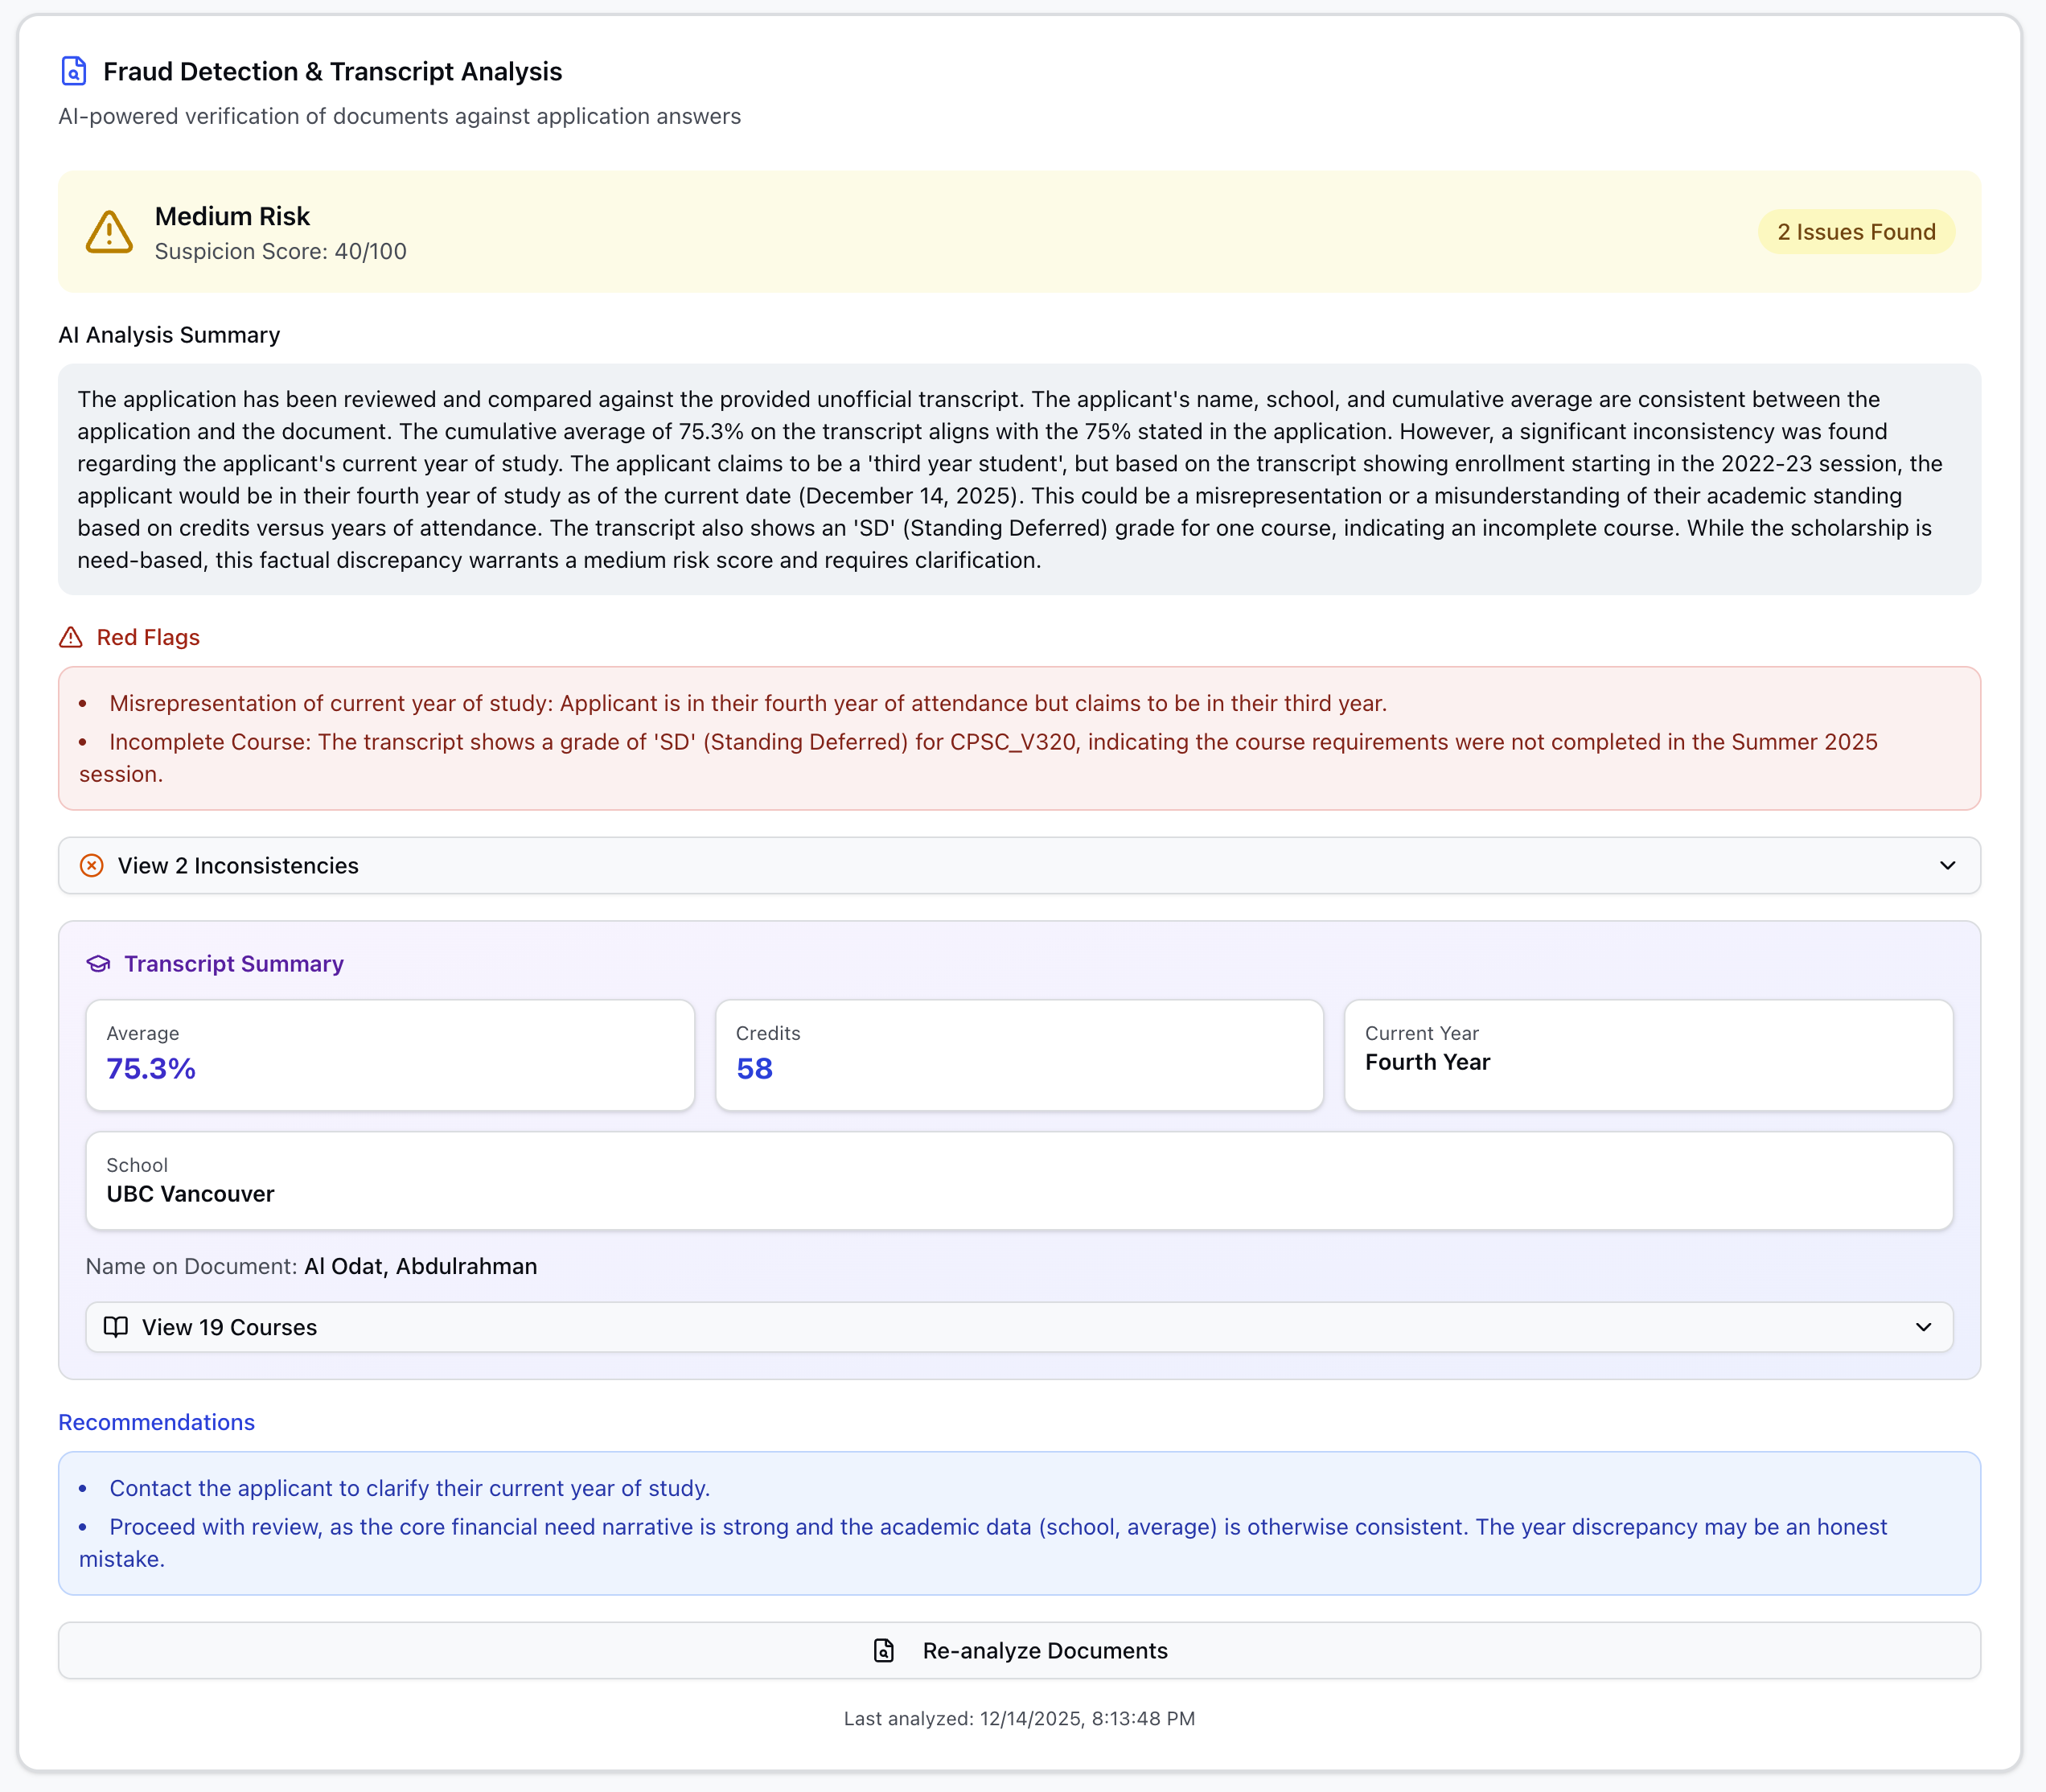Click the Credits 58 stat card
2046x1792 pixels.
tap(1018, 1054)
